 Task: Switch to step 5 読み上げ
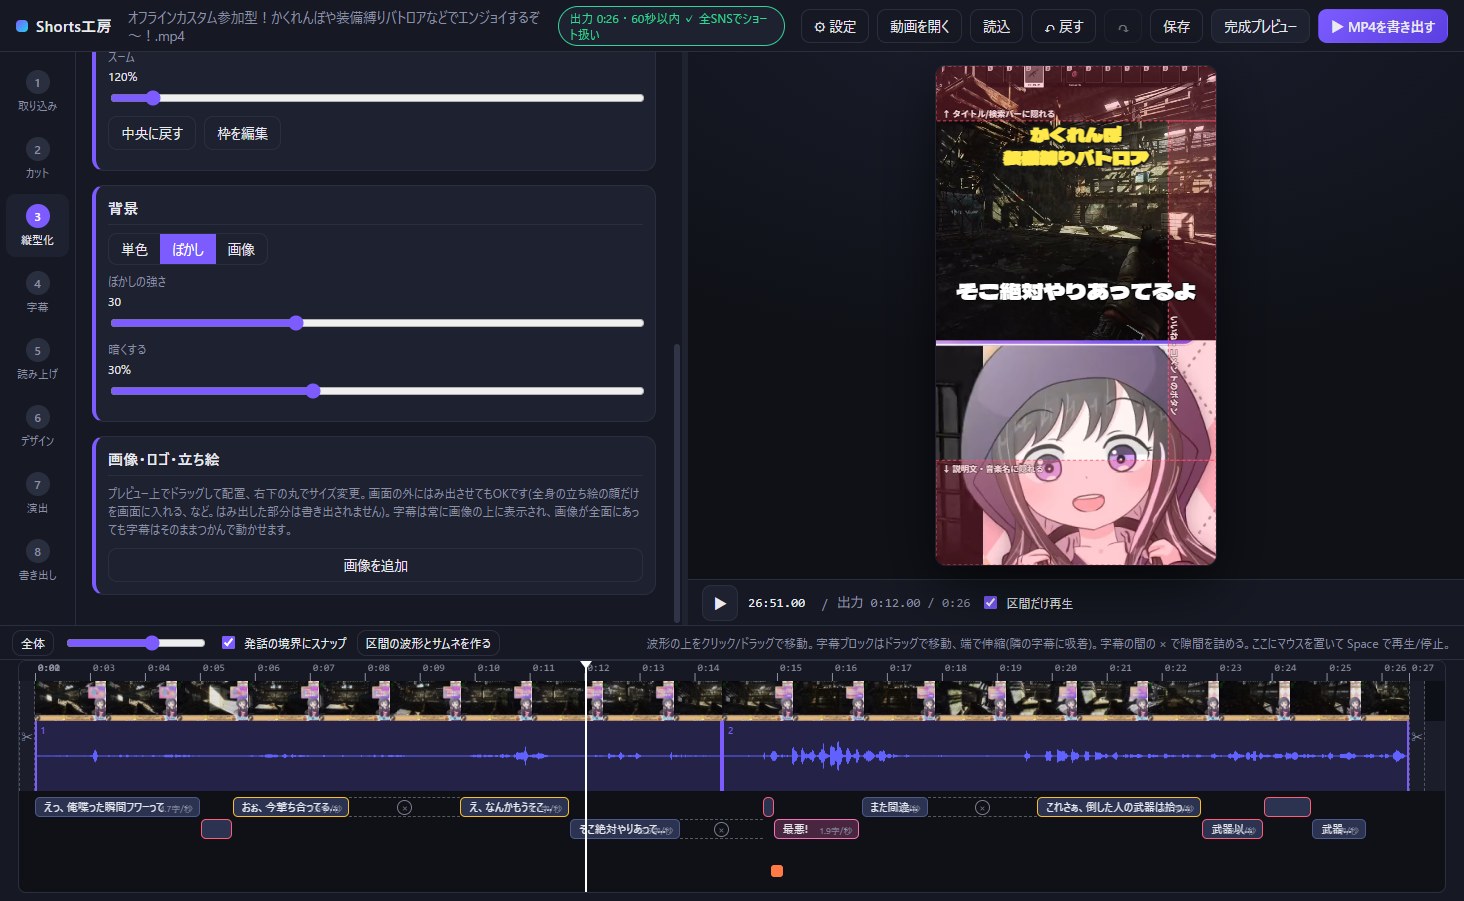pyautogui.click(x=37, y=360)
